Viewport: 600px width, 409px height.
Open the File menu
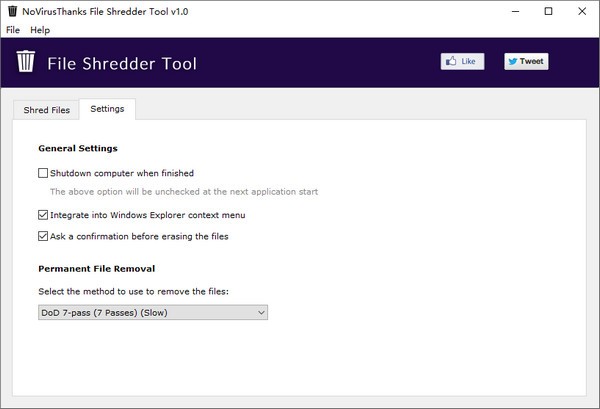pos(13,30)
